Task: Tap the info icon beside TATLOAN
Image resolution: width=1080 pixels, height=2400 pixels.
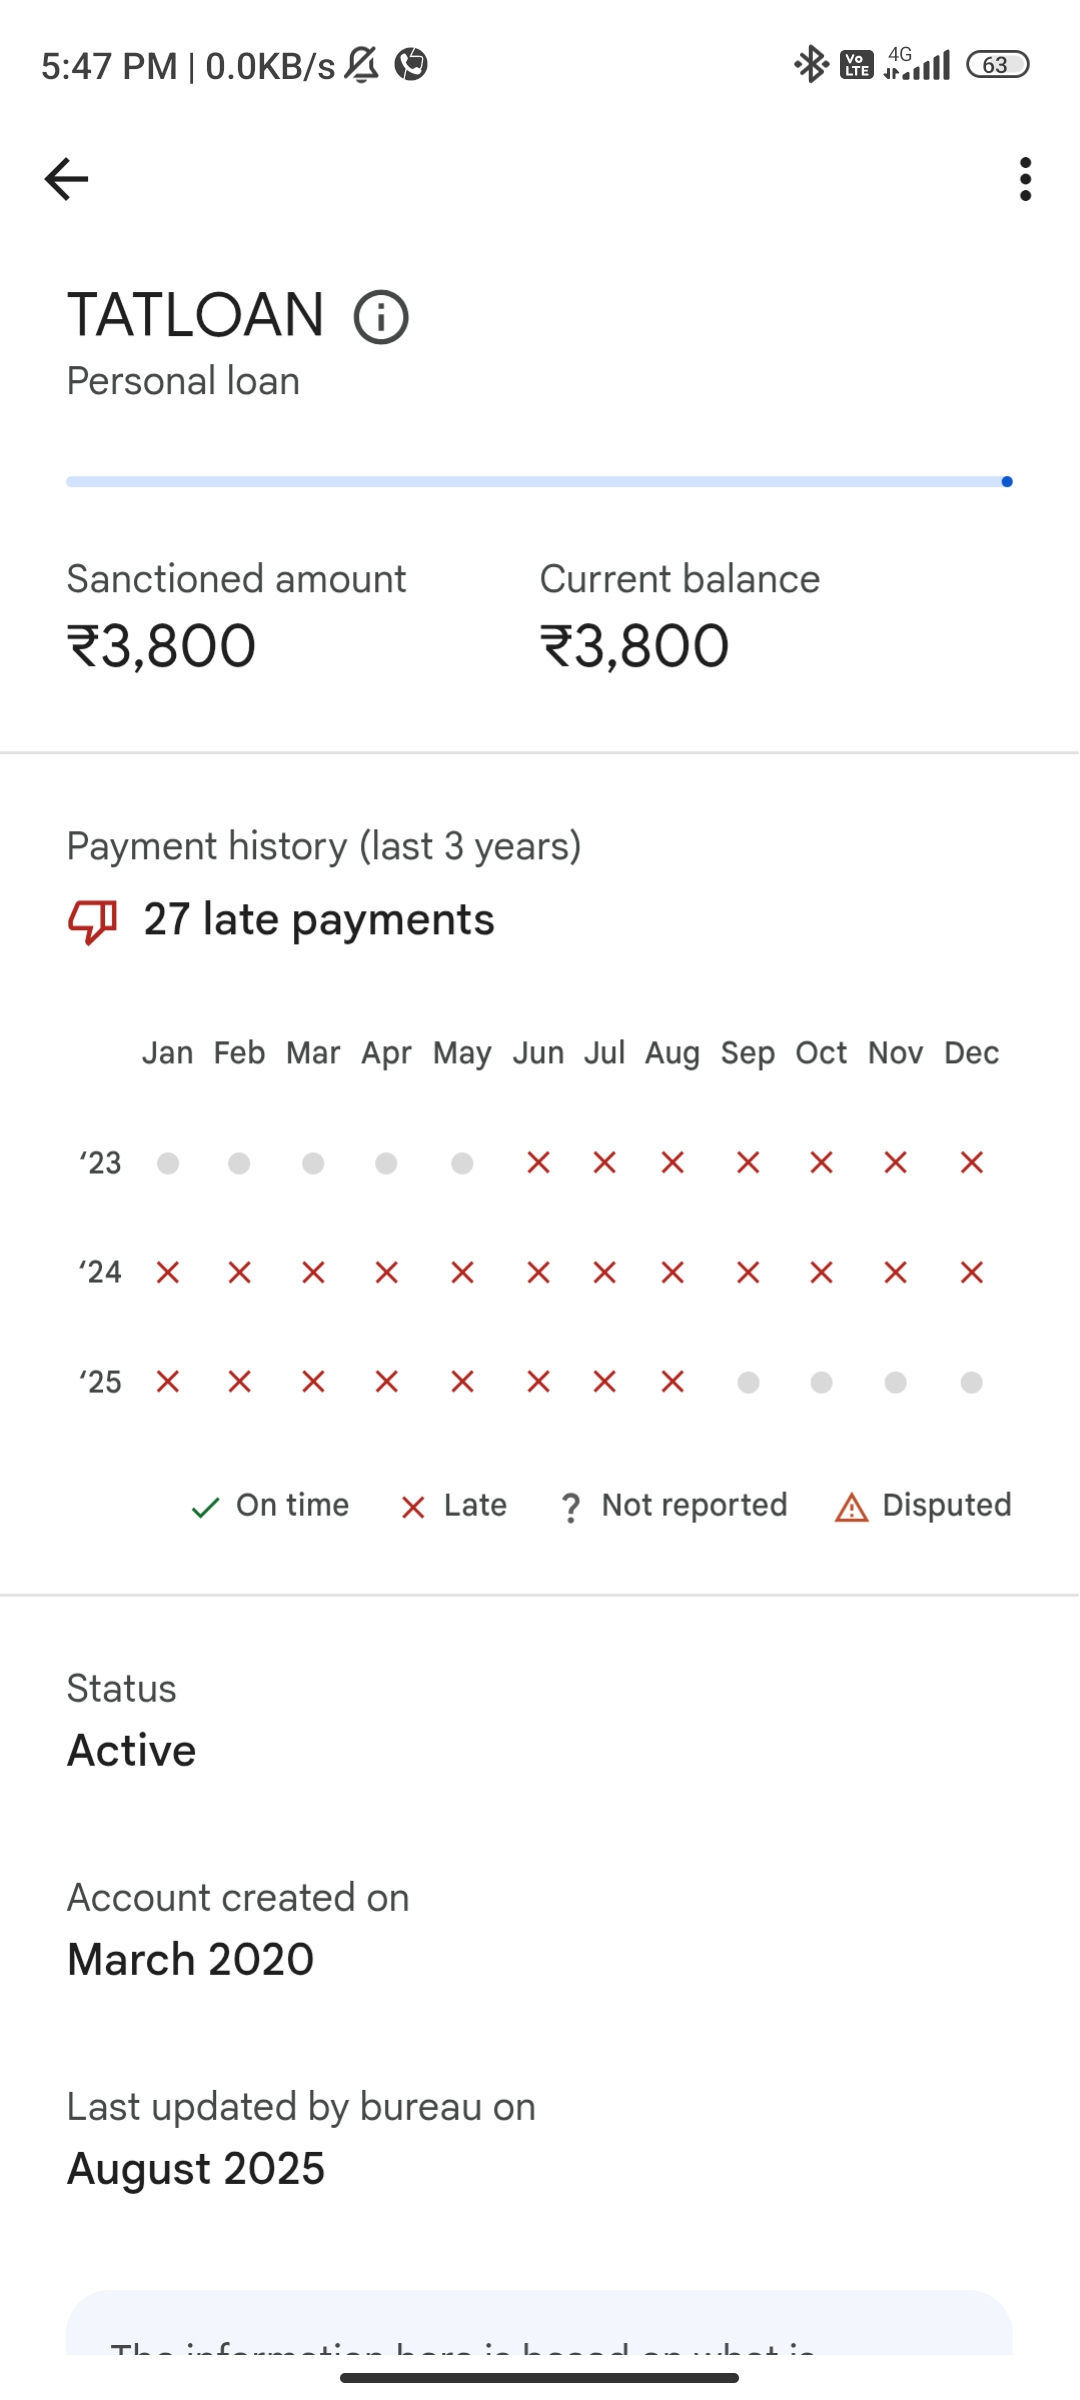Action: [381, 318]
